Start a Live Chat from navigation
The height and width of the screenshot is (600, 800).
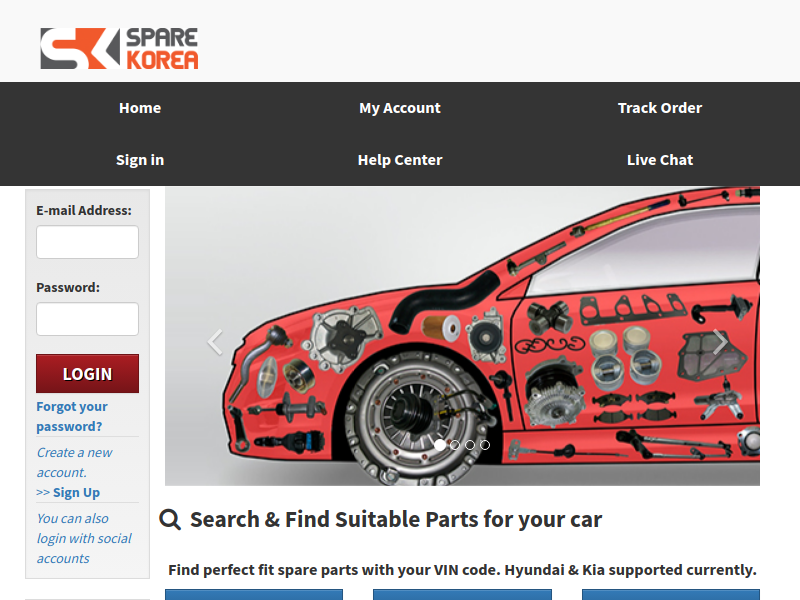click(x=660, y=160)
